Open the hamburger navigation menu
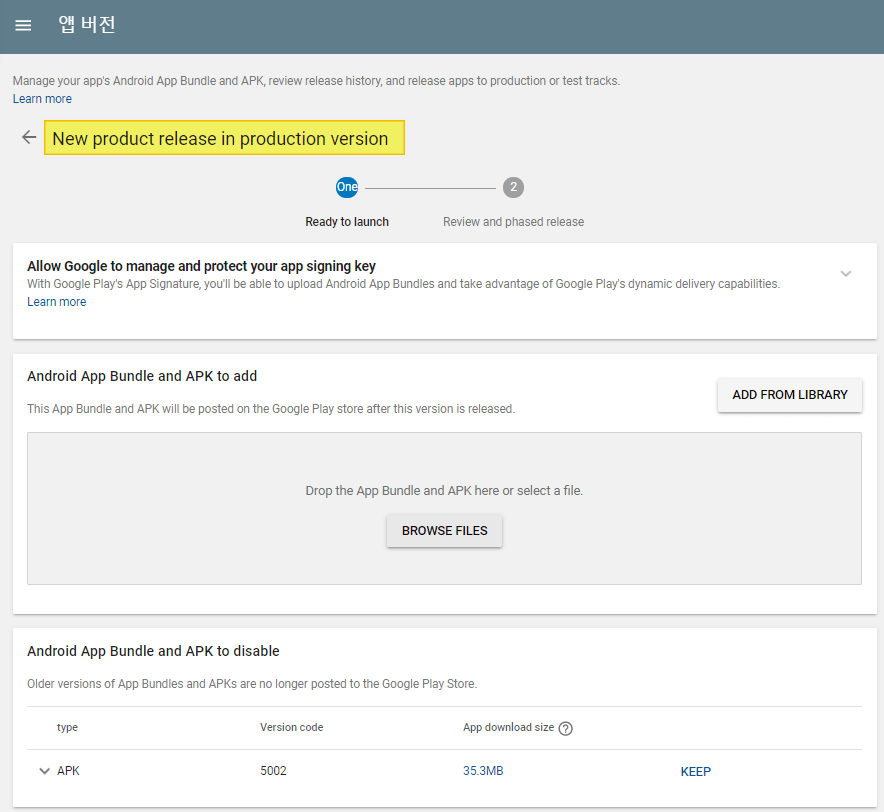Viewport: 884px width, 812px height. [x=23, y=25]
